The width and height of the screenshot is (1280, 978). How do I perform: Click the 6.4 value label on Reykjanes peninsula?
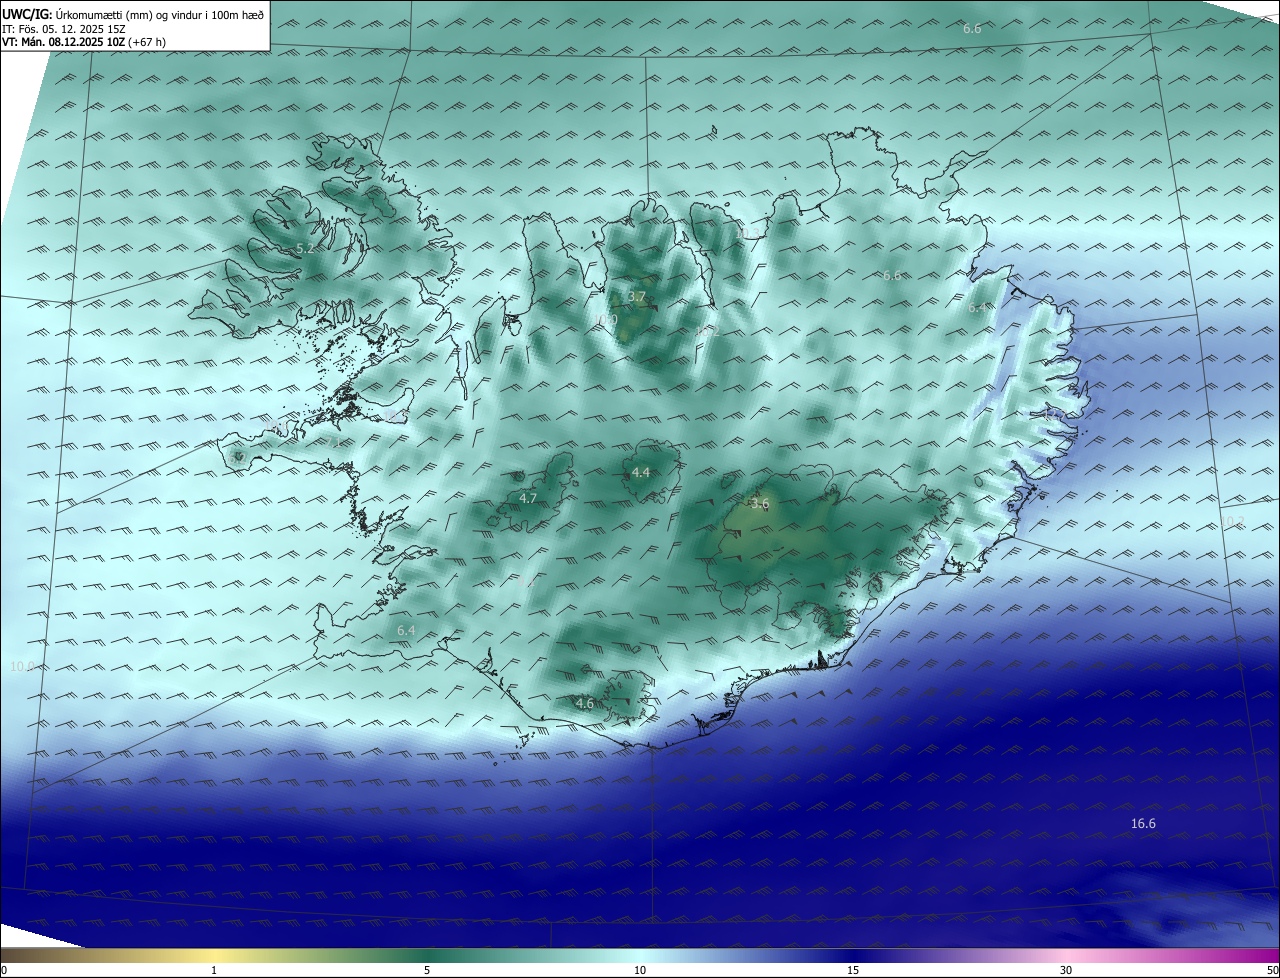[405, 631]
